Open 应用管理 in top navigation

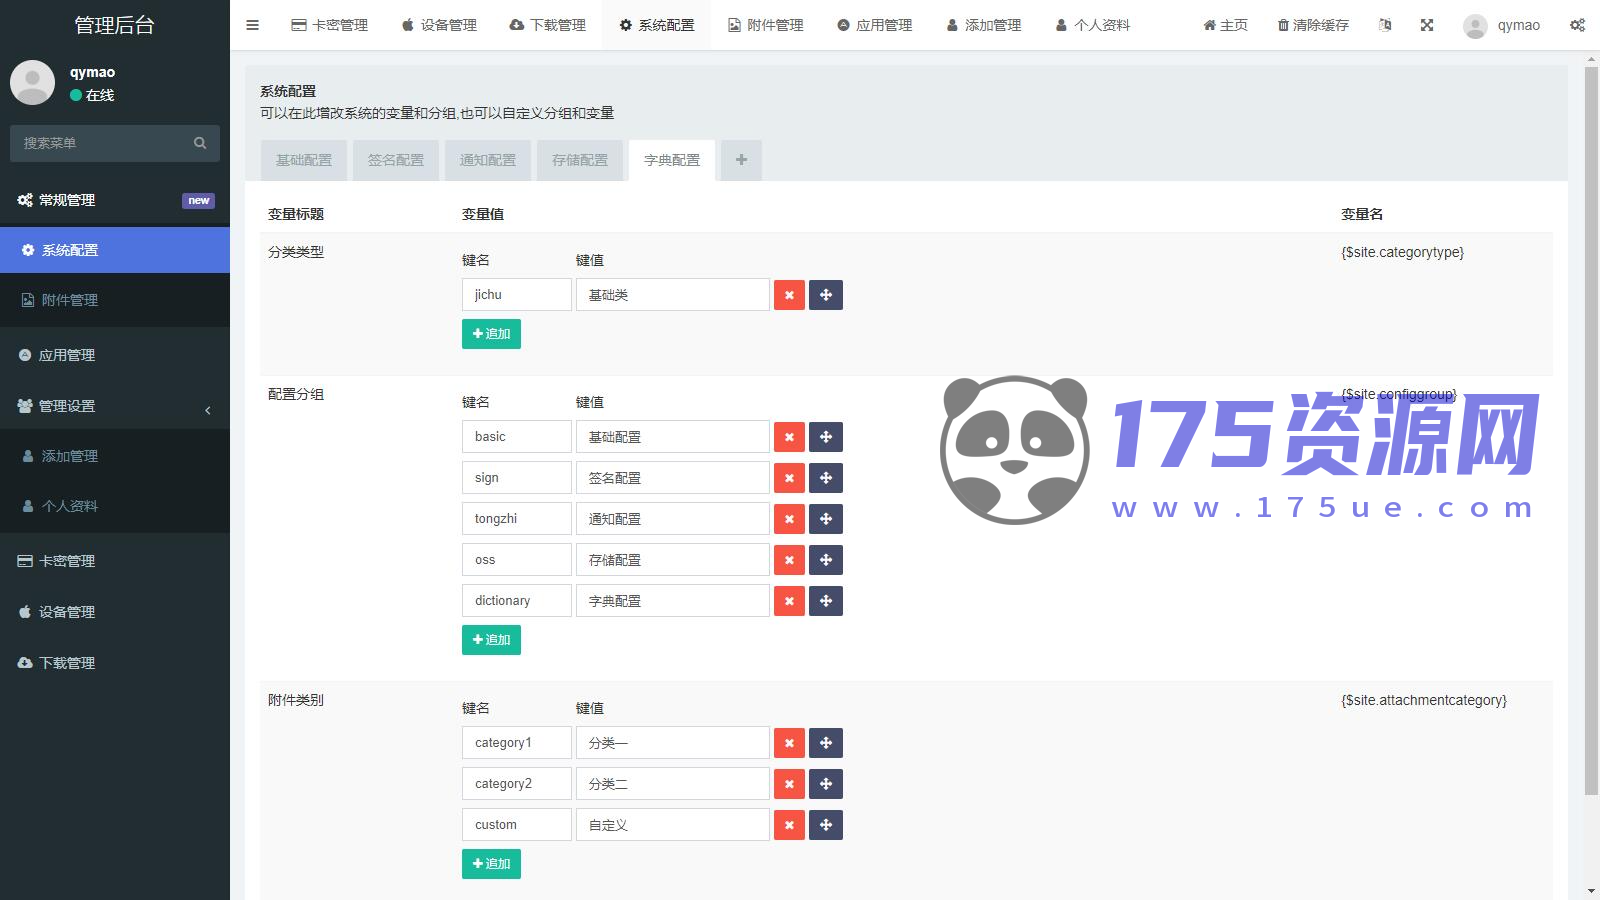(x=875, y=25)
